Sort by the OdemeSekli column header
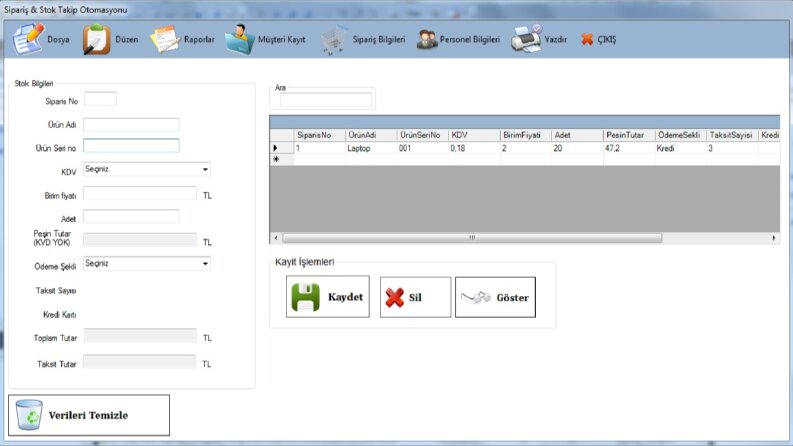This screenshot has width=793, height=446. pos(681,135)
